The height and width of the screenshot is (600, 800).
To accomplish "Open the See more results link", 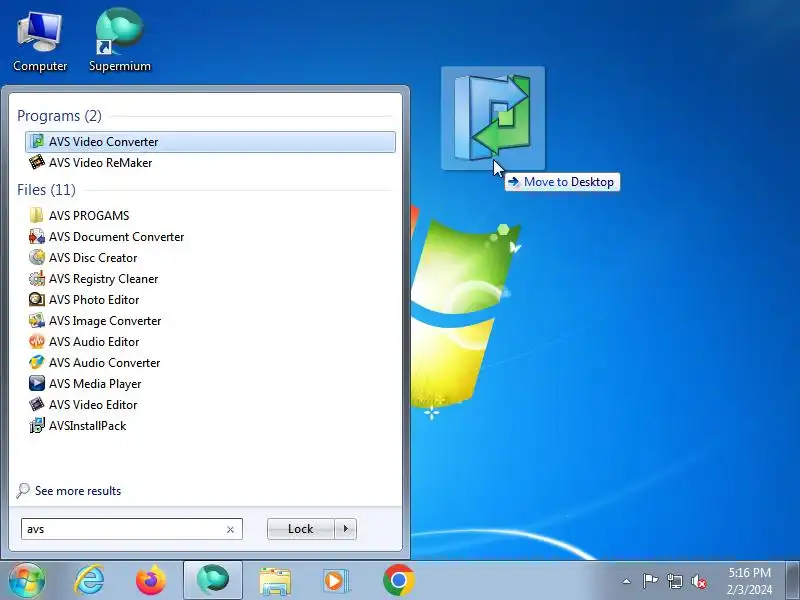I will (x=78, y=491).
